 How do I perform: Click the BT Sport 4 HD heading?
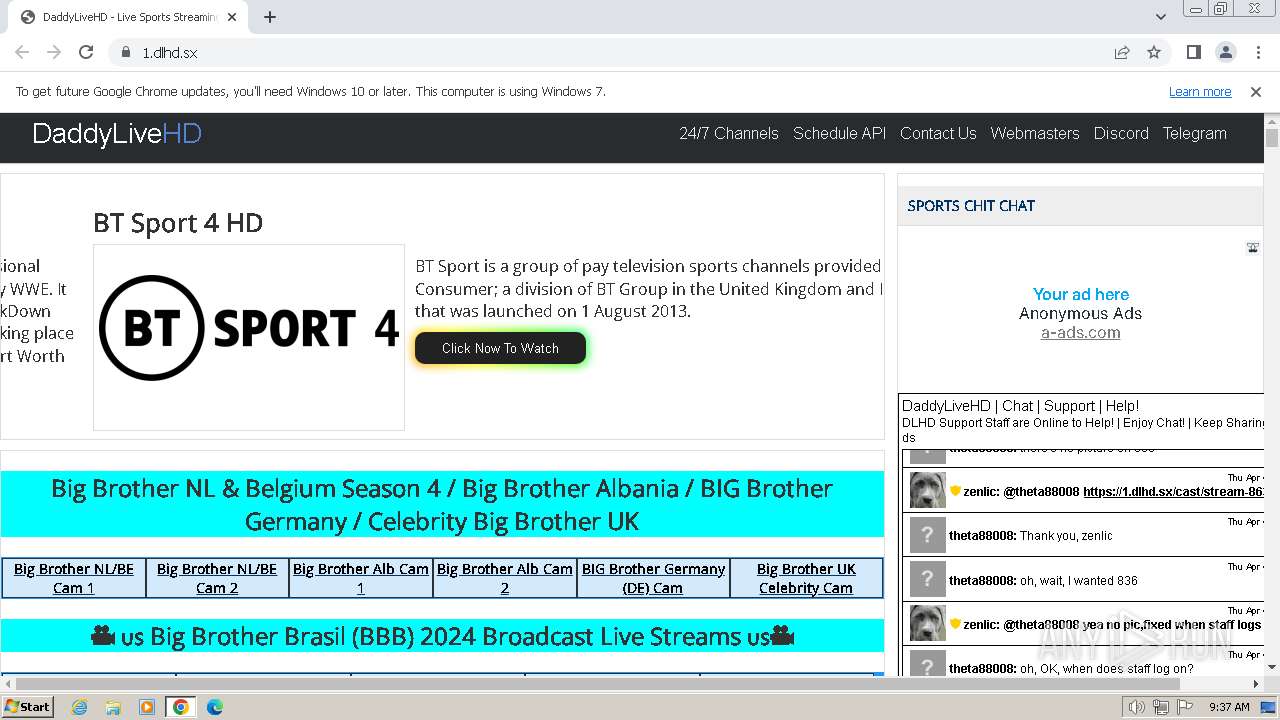tap(178, 222)
